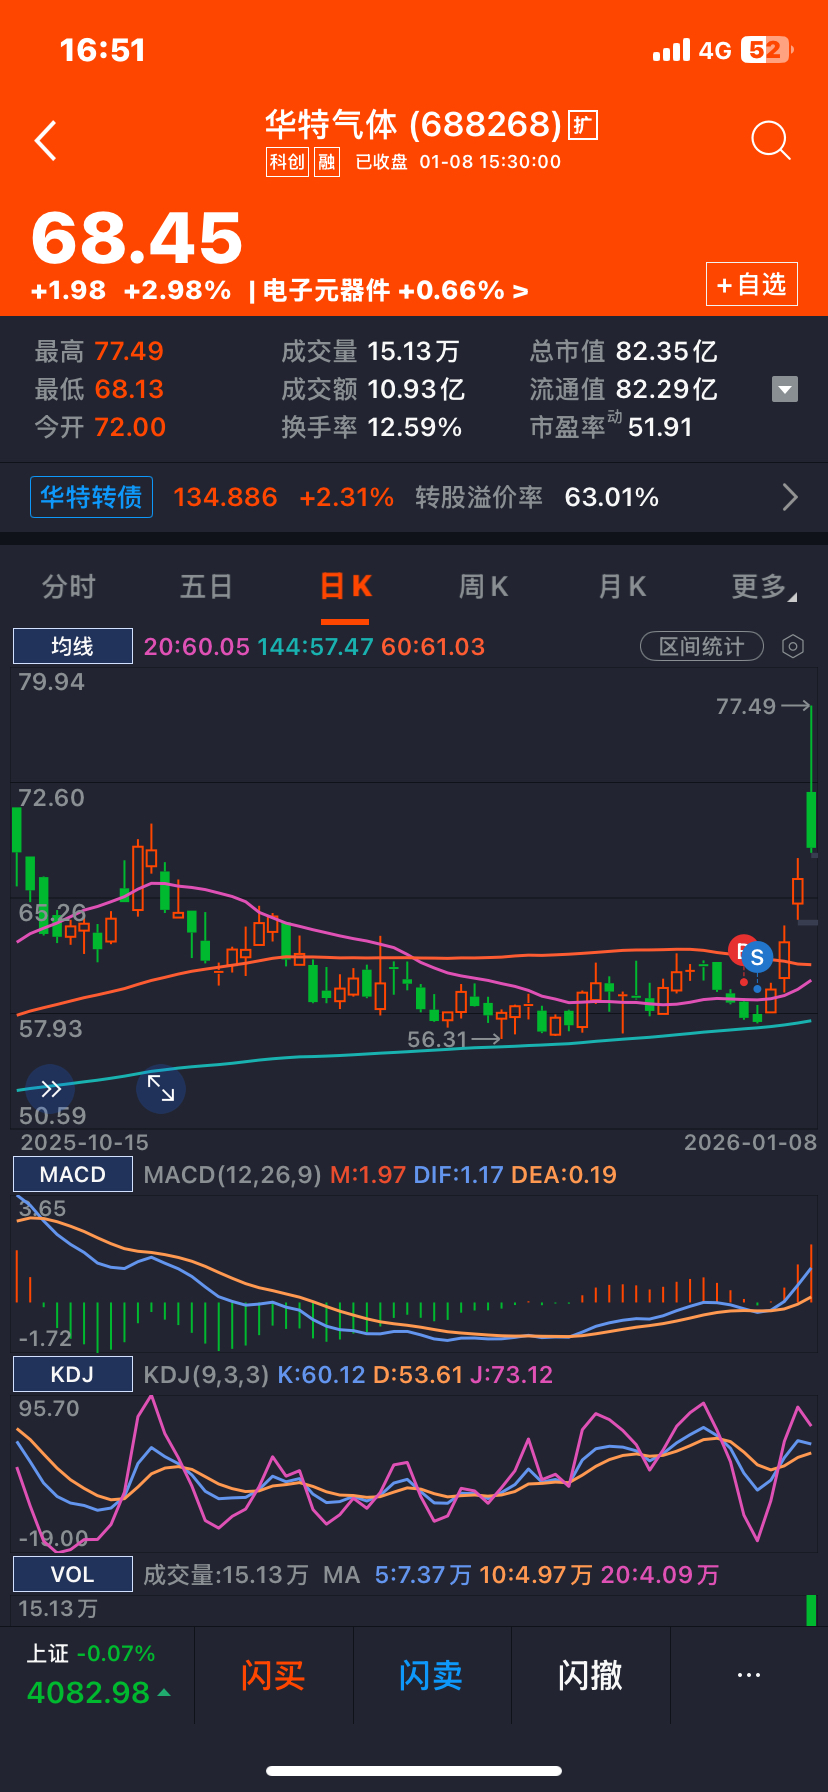This screenshot has height=1792, width=828.
Task: Add stock via +自选 button
Action: click(x=752, y=285)
